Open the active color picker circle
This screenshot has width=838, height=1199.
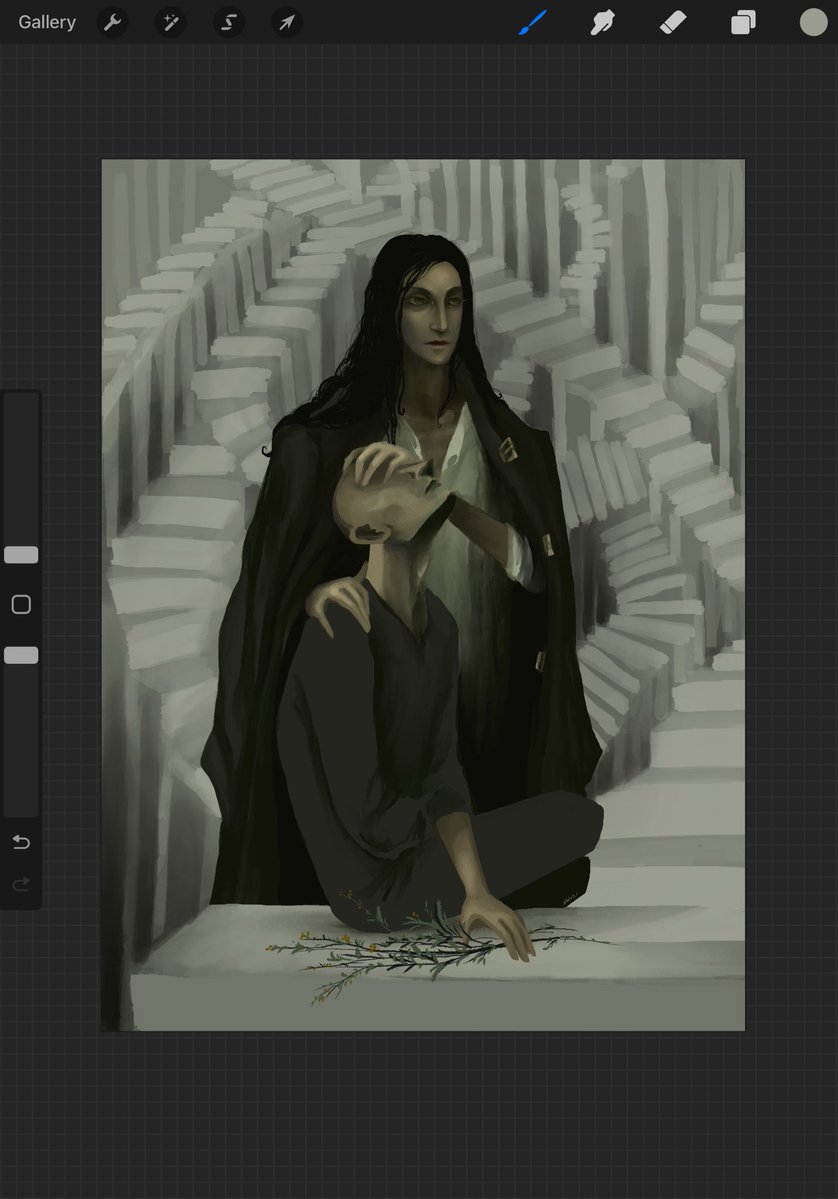[x=814, y=22]
